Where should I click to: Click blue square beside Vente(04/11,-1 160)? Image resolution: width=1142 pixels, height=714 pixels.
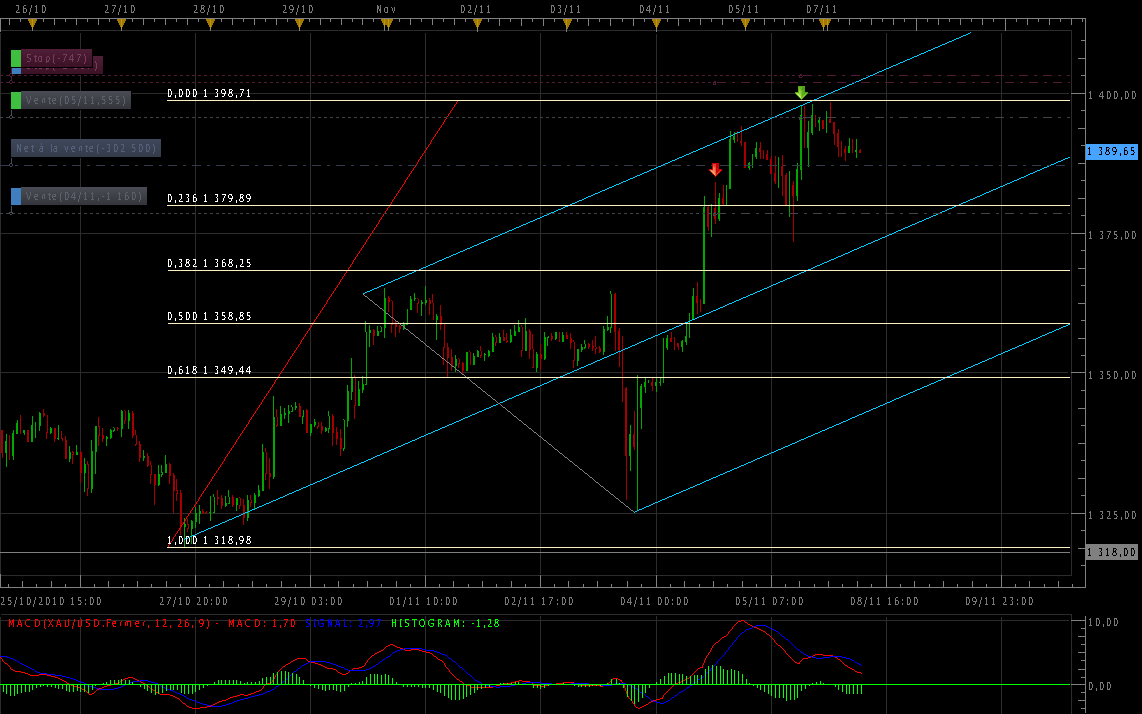pyautogui.click(x=16, y=196)
